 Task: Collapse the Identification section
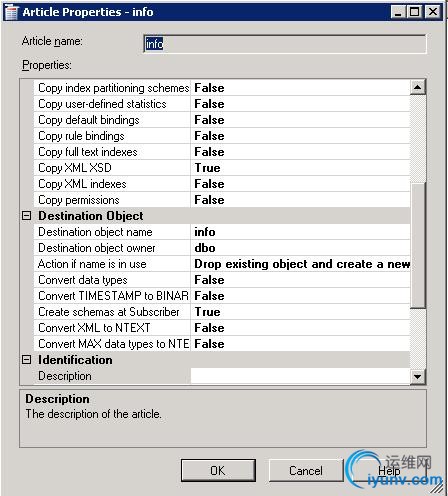click(x=26, y=360)
